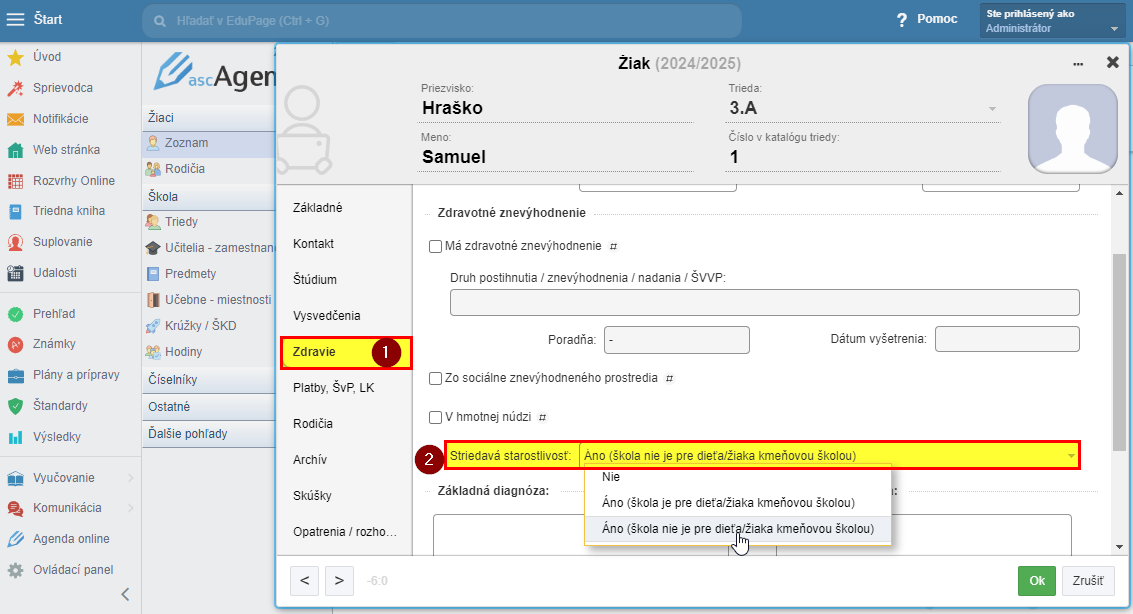Open Notifikácie envelope icon
The image size is (1133, 614).
tap(15, 119)
